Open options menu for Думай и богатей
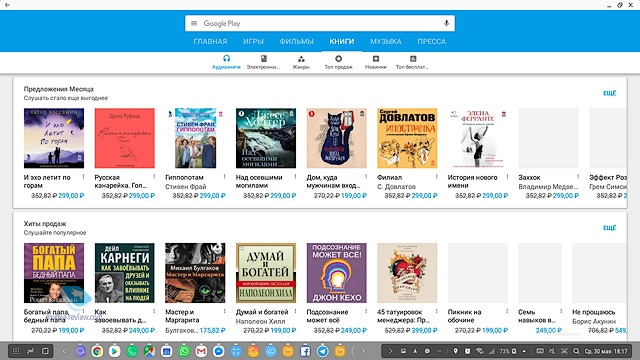640x360 pixels. [296, 311]
